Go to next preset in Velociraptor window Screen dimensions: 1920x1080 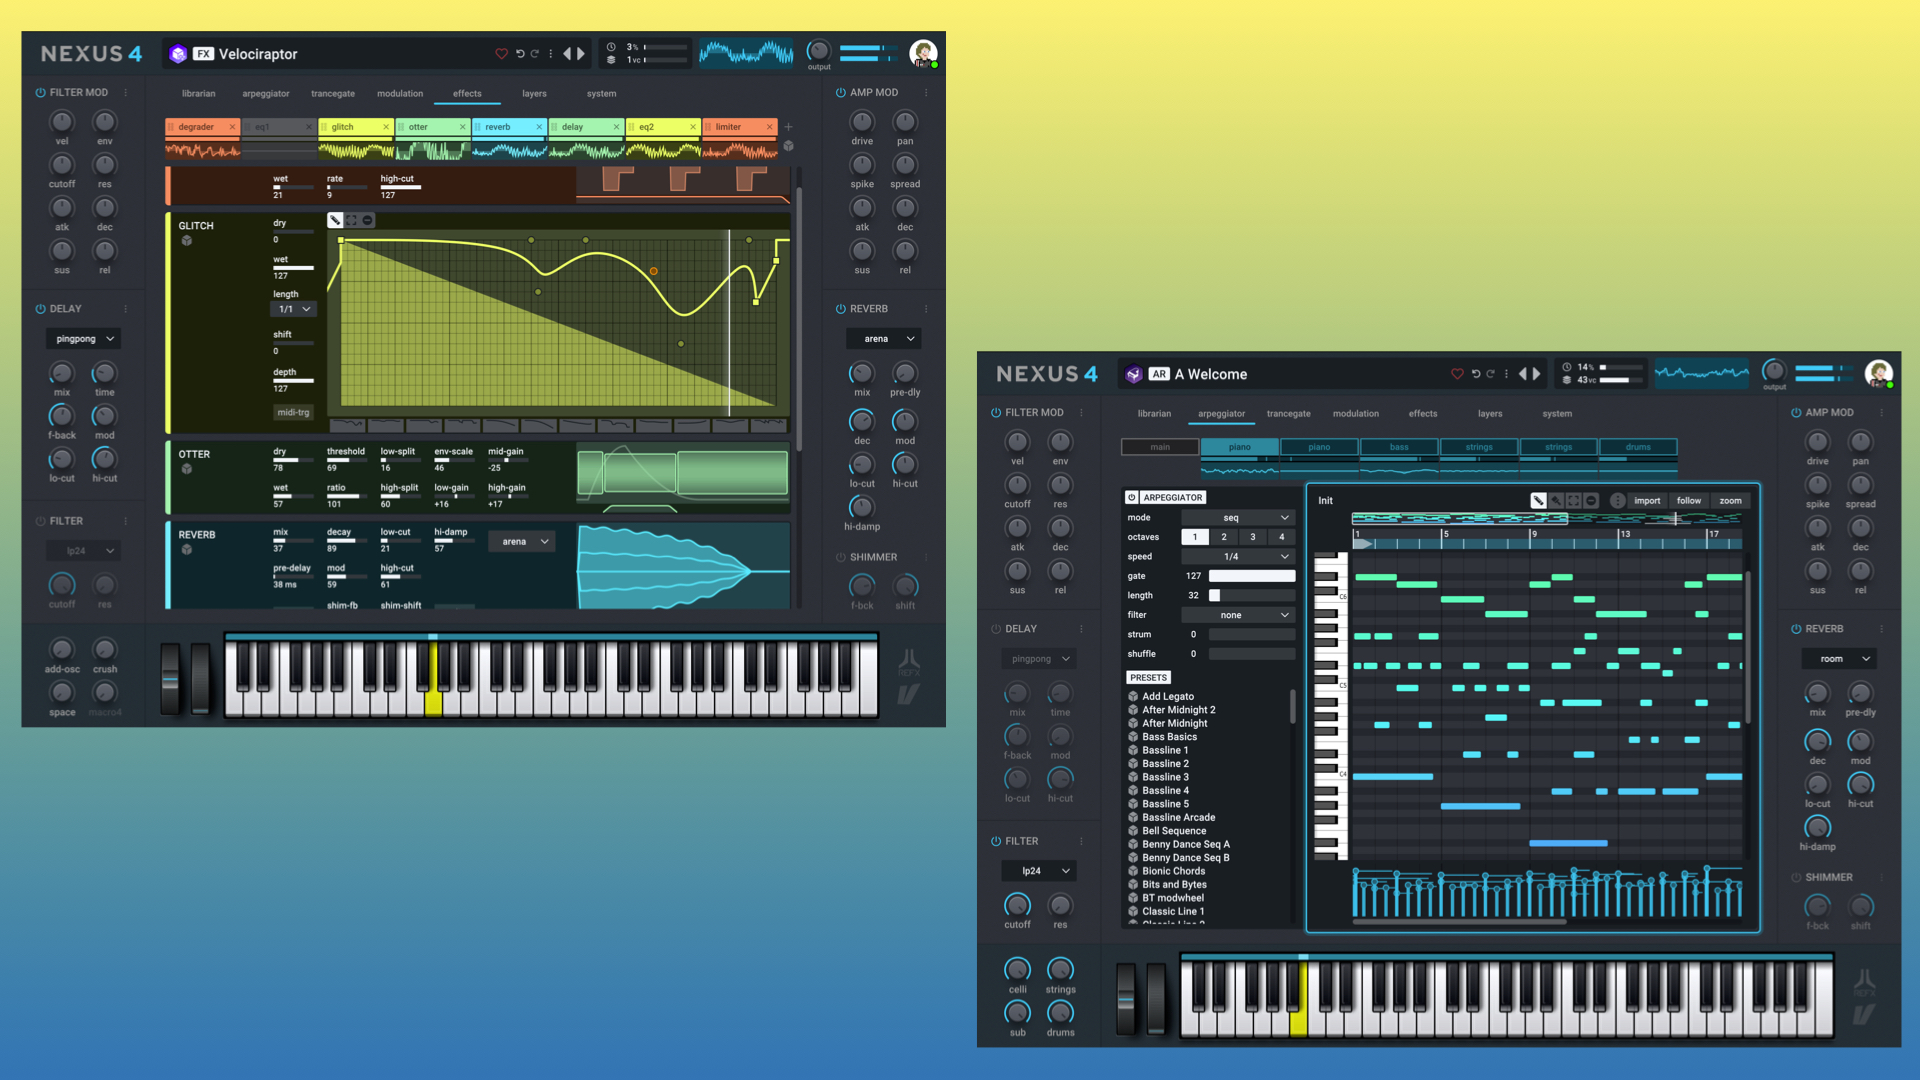pos(581,54)
